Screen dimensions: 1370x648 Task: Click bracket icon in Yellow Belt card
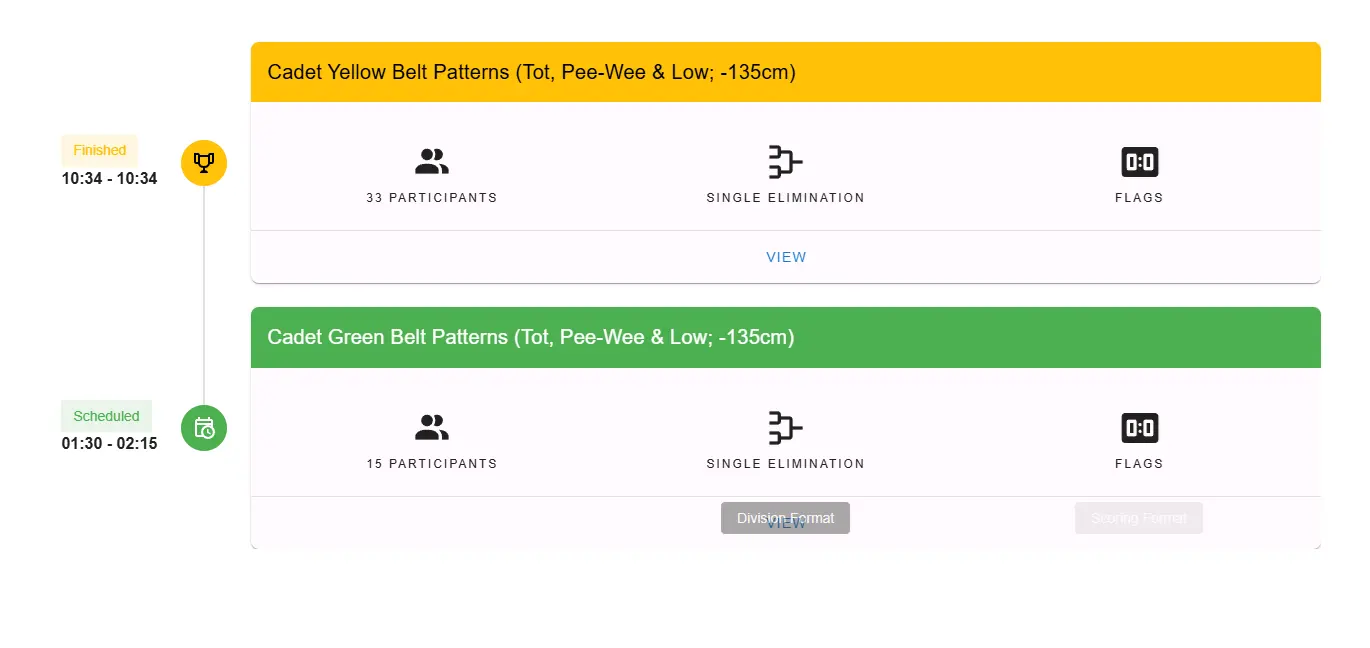[x=785, y=162]
